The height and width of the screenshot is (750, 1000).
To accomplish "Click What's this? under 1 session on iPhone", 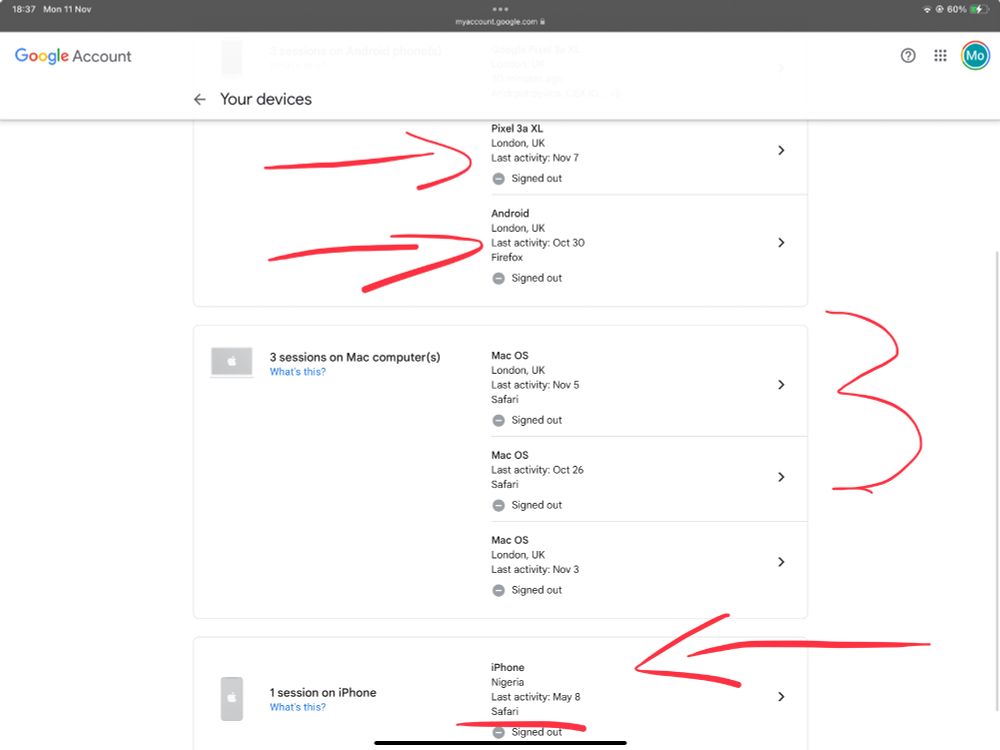I will click(x=297, y=707).
